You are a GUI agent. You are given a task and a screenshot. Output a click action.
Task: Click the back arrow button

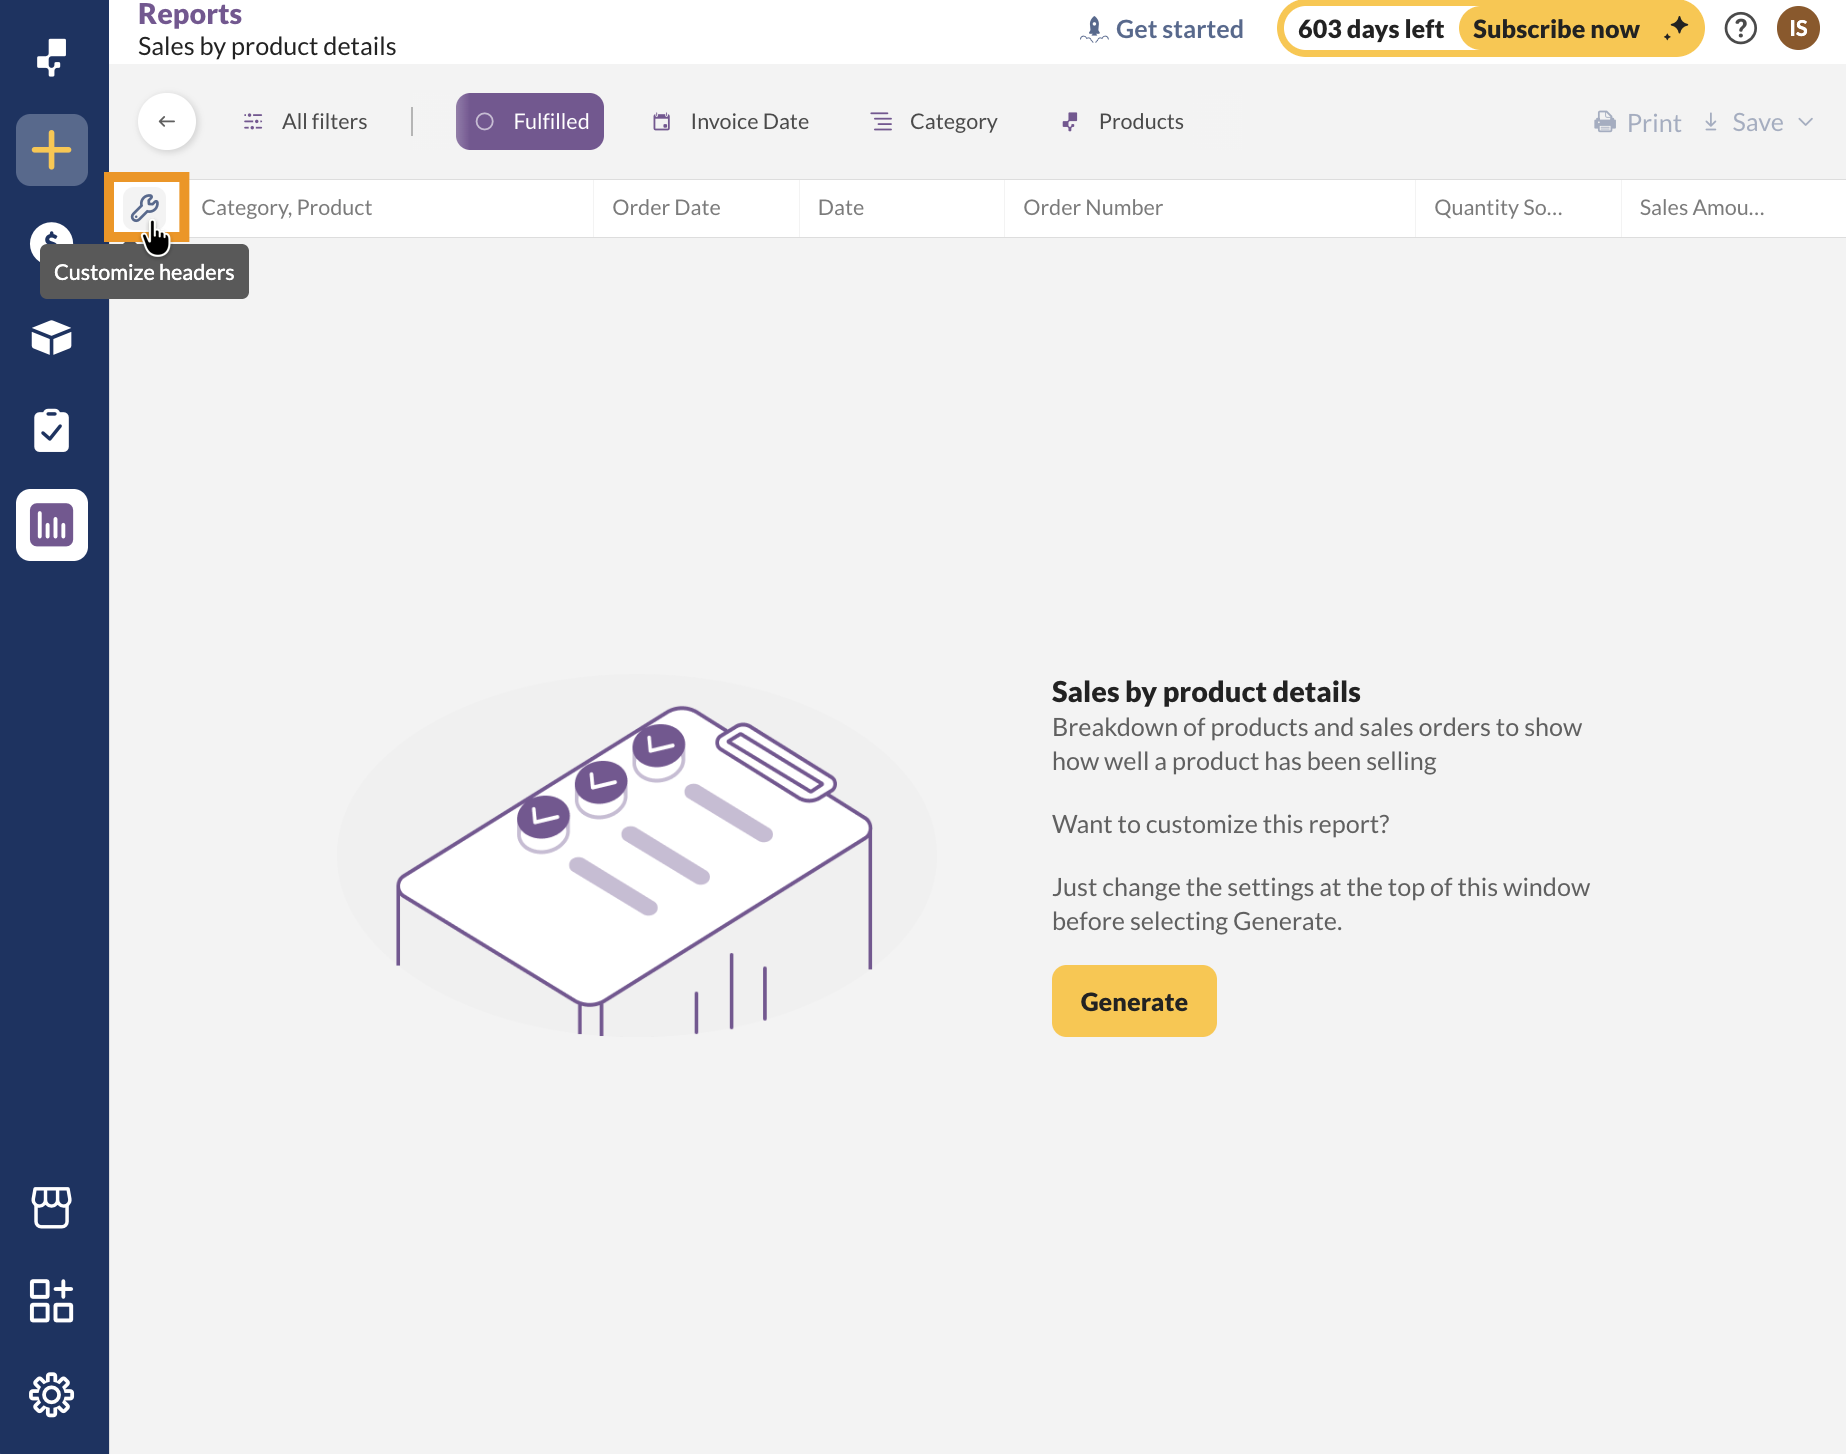(x=167, y=122)
